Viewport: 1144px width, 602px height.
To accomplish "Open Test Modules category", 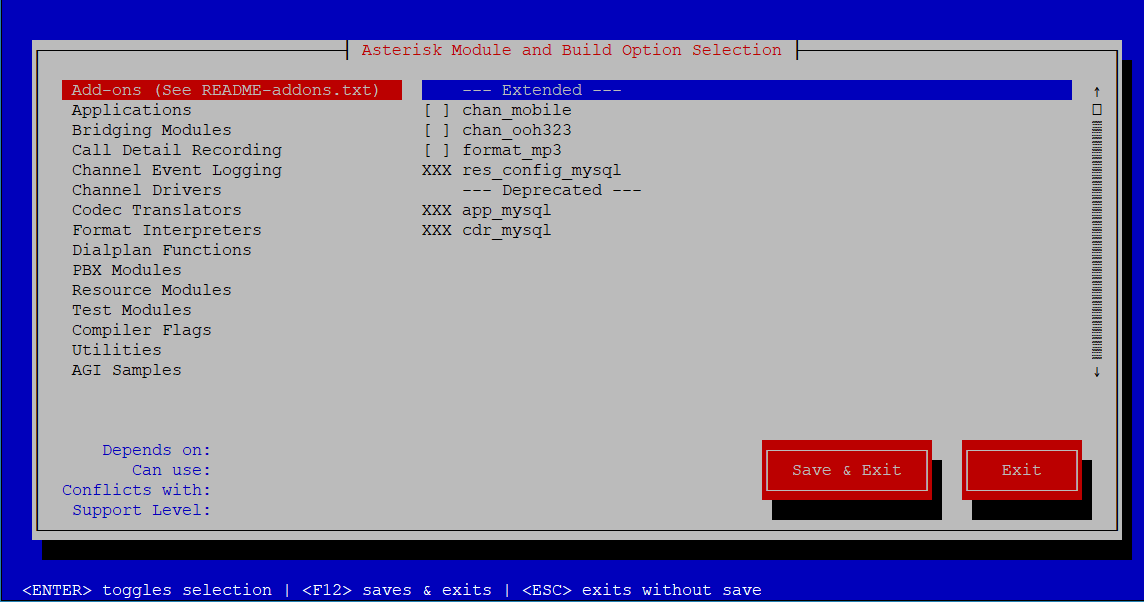I will click(x=131, y=310).
